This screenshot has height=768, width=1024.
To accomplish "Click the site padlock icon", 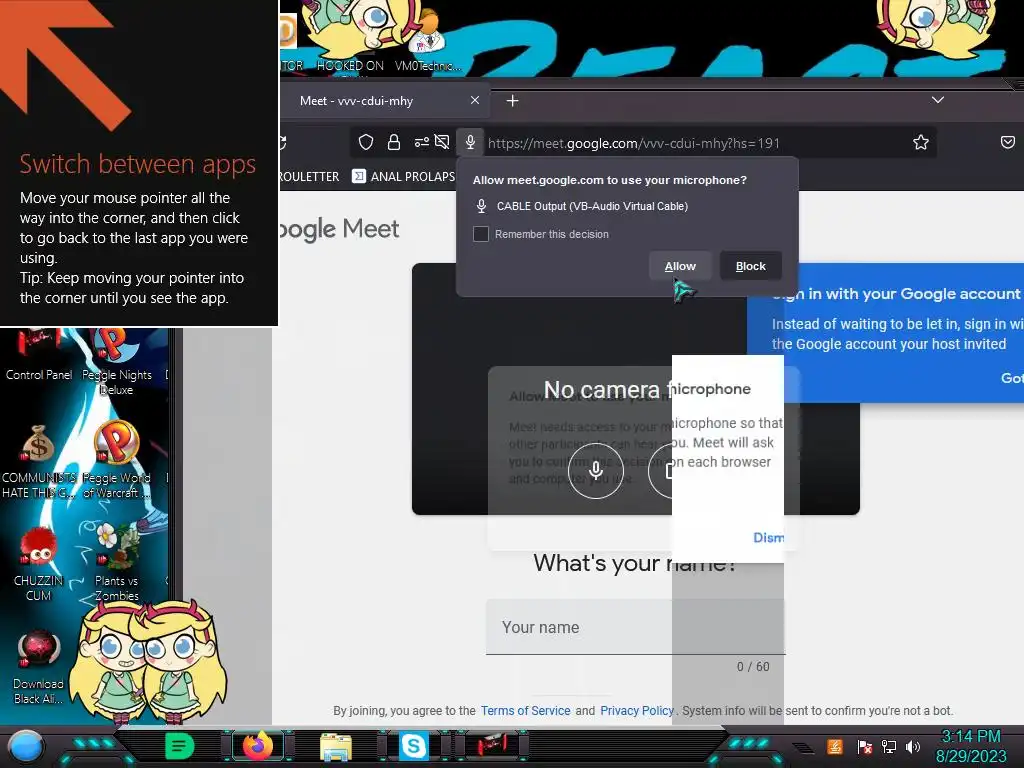I will point(394,142).
